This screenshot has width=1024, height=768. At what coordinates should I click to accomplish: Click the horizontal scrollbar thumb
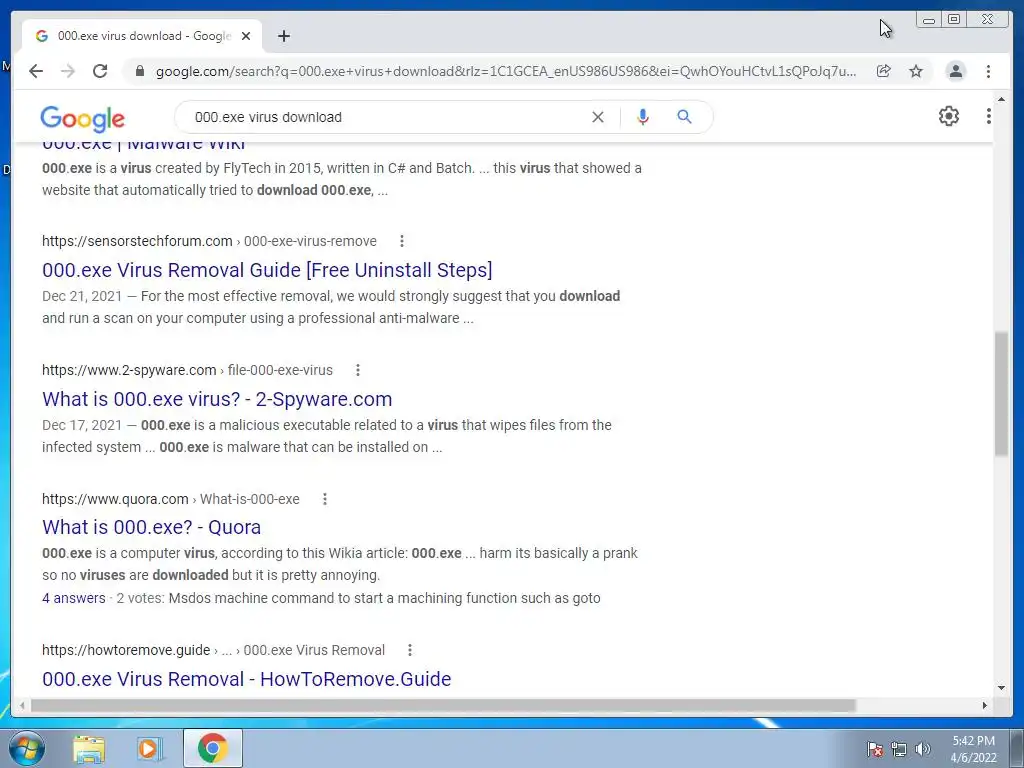[x=443, y=705]
